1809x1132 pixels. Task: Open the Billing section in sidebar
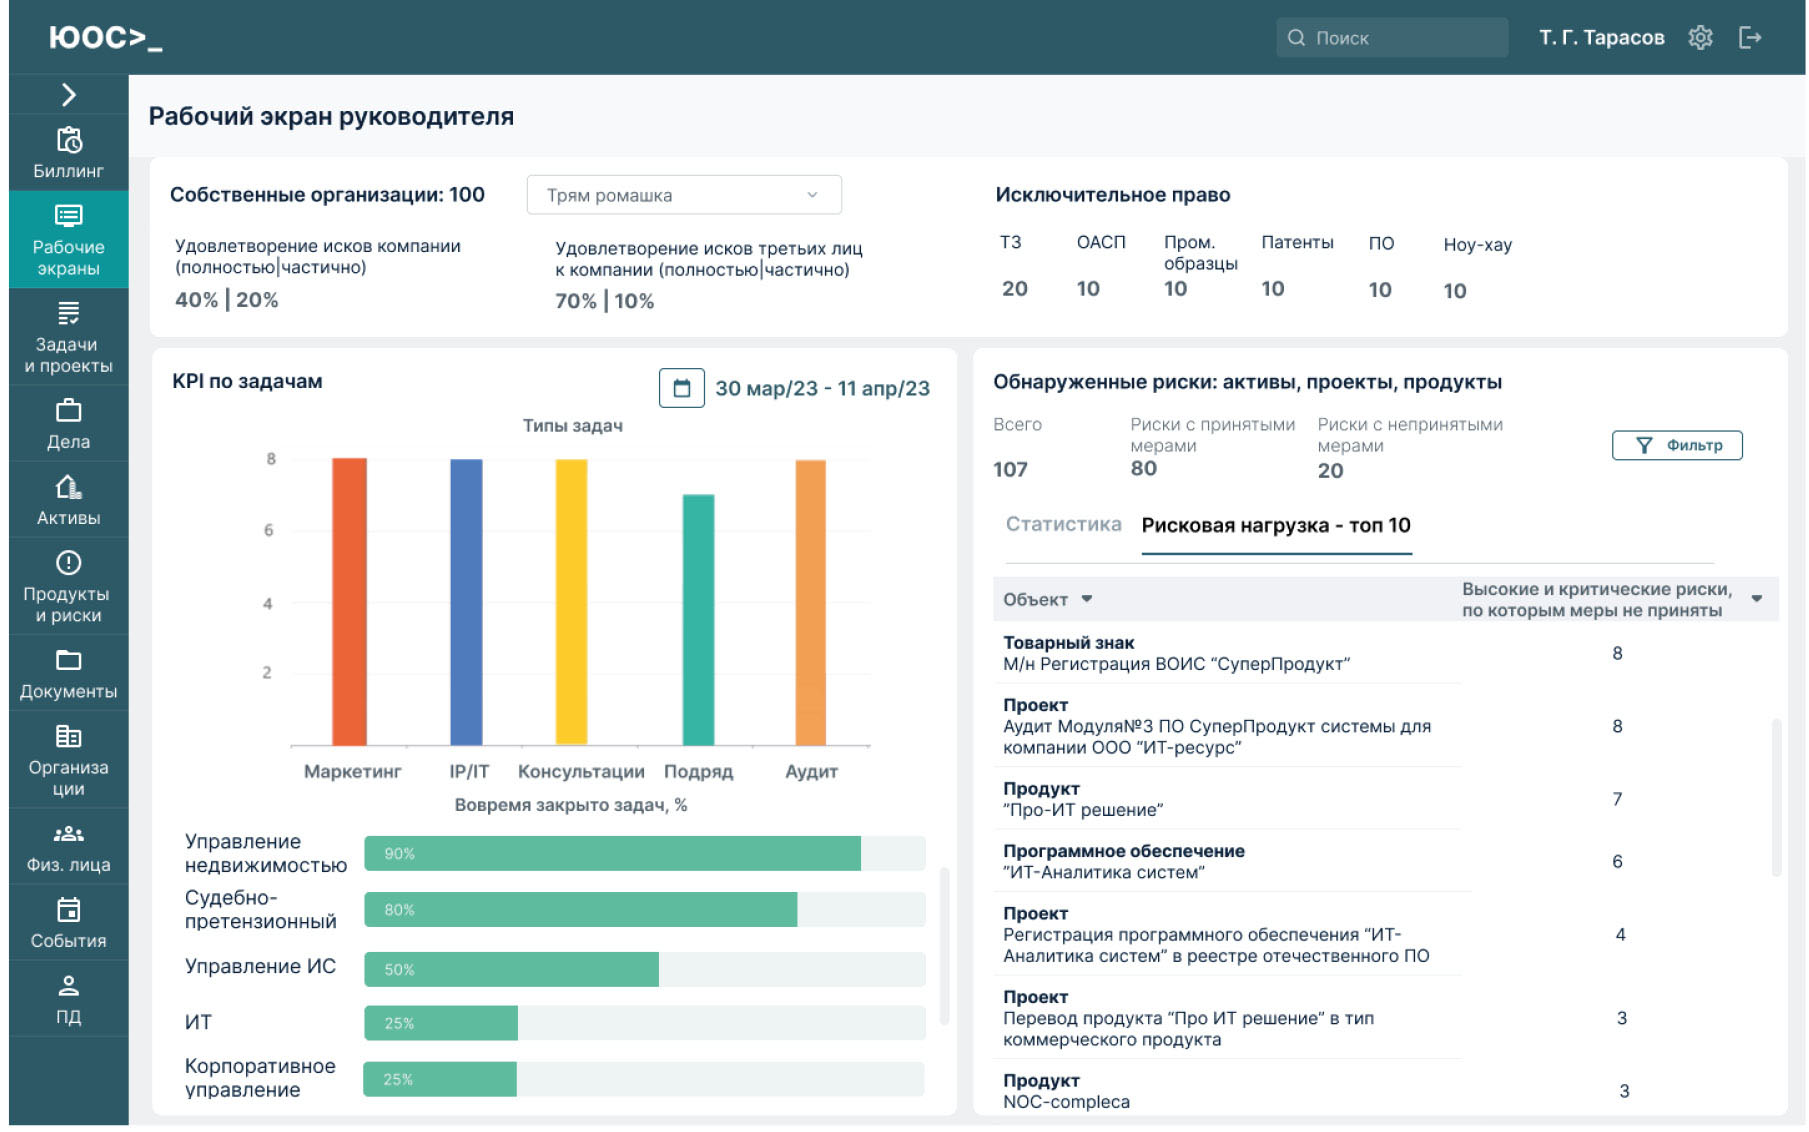(x=68, y=152)
